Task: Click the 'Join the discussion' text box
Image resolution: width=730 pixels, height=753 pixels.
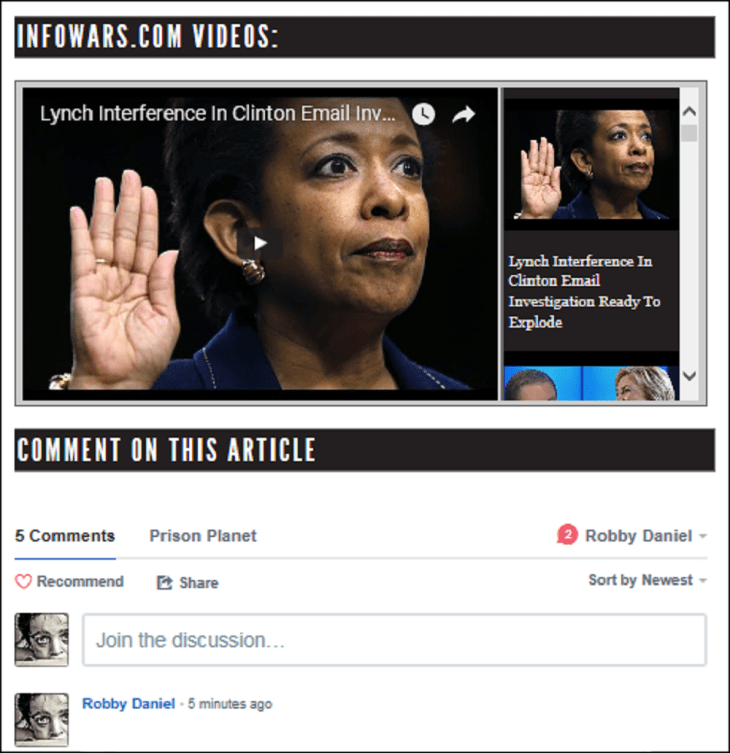Action: pyautogui.click(x=394, y=640)
